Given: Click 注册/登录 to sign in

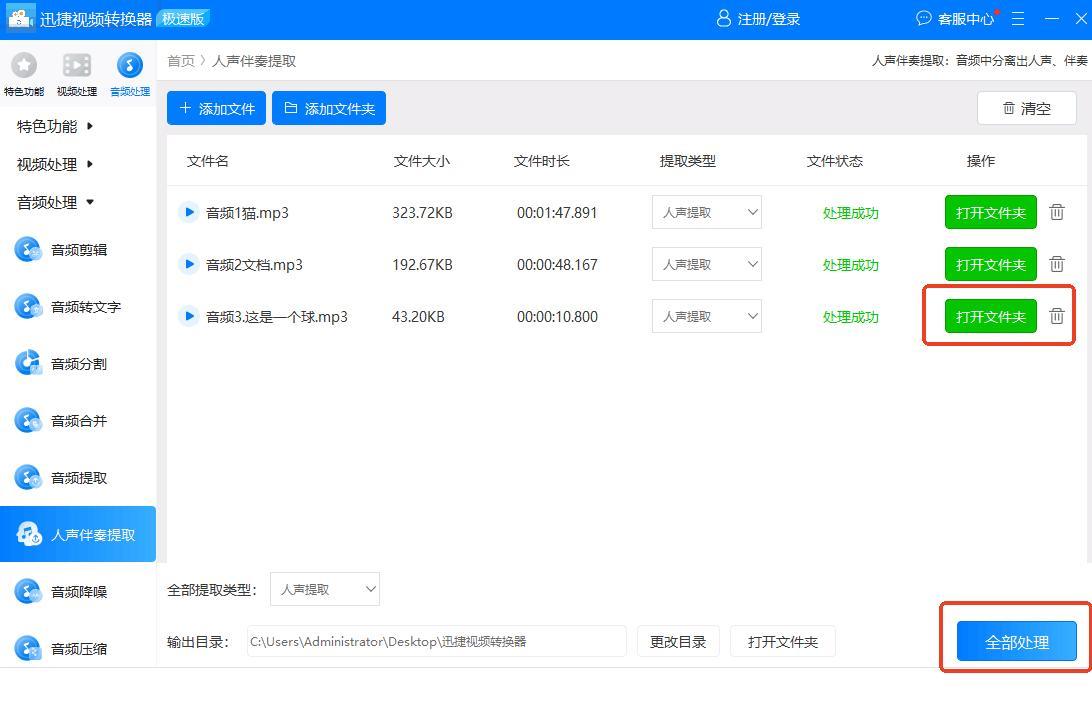Looking at the screenshot, I should [x=759, y=19].
